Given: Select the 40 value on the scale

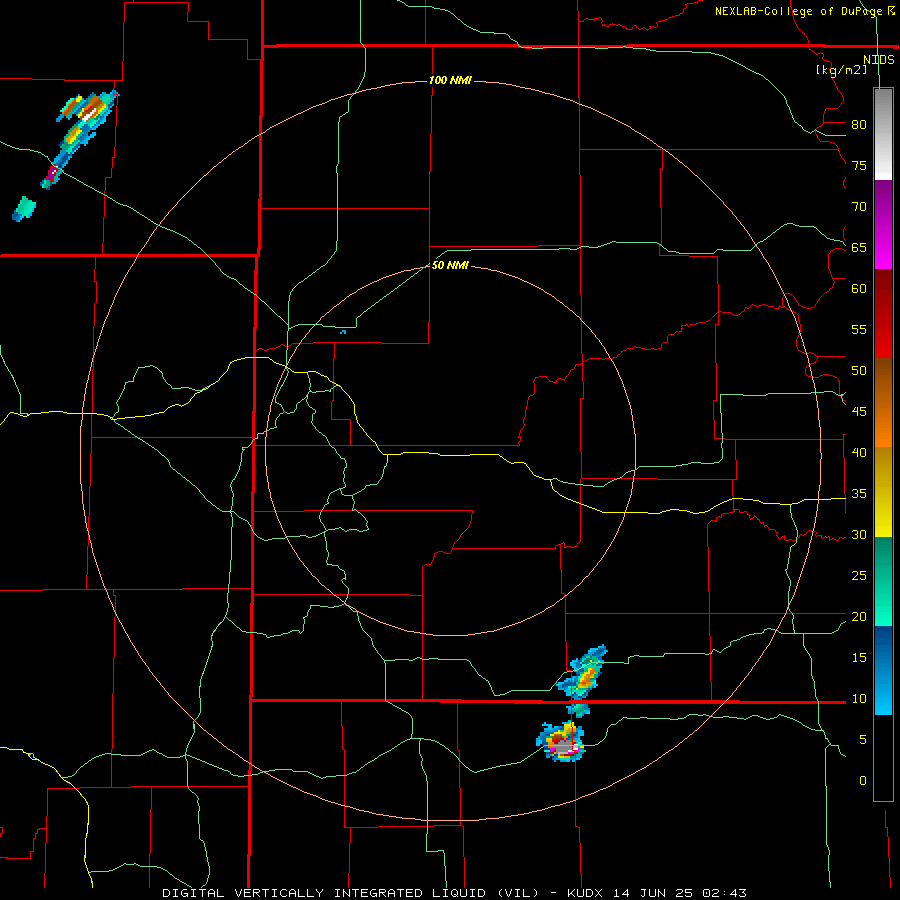Looking at the screenshot, I should coord(859,452).
